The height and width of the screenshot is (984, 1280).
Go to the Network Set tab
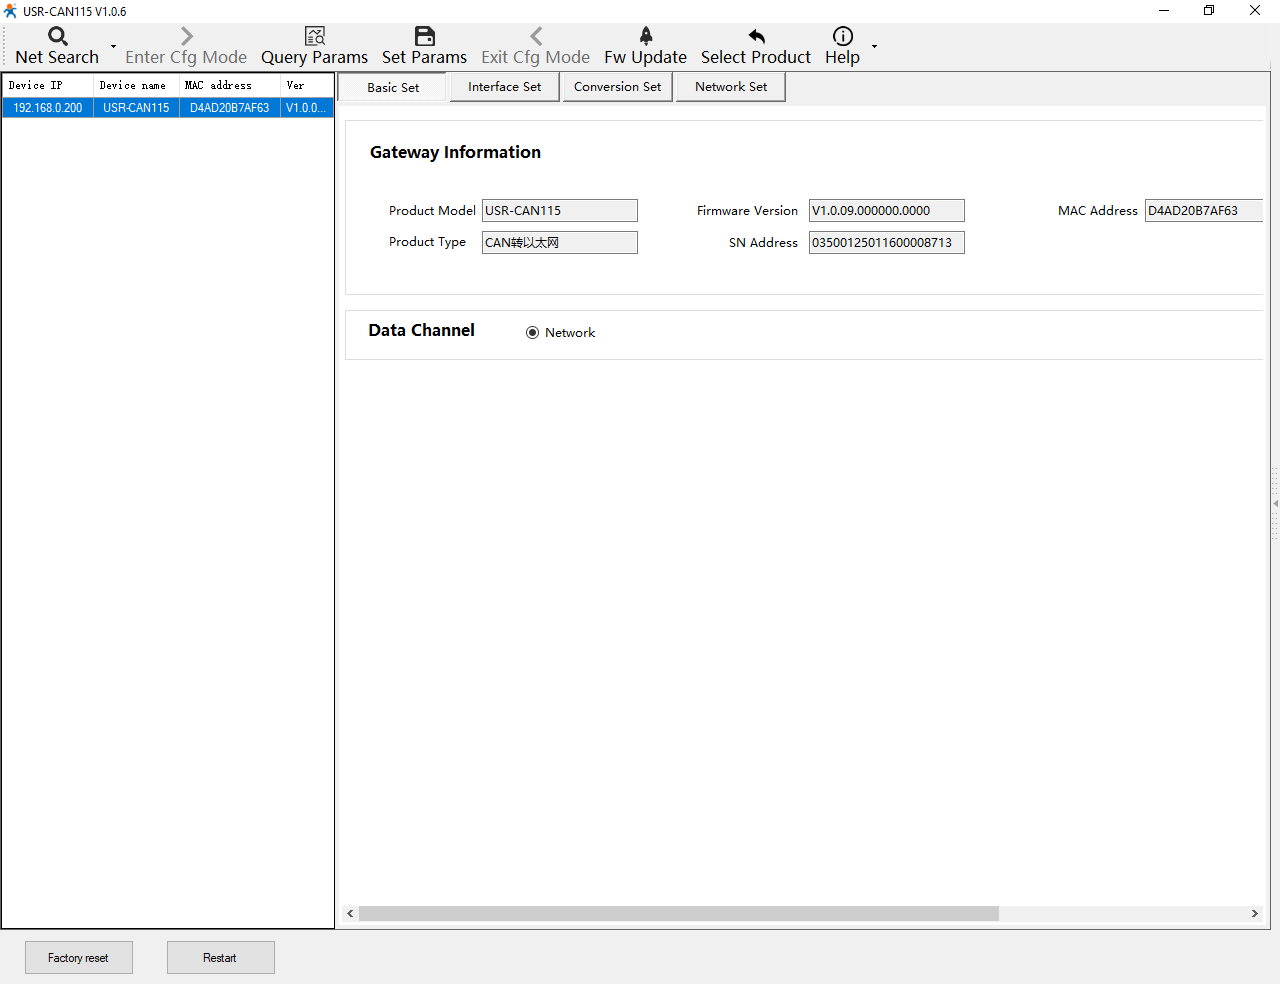point(731,87)
